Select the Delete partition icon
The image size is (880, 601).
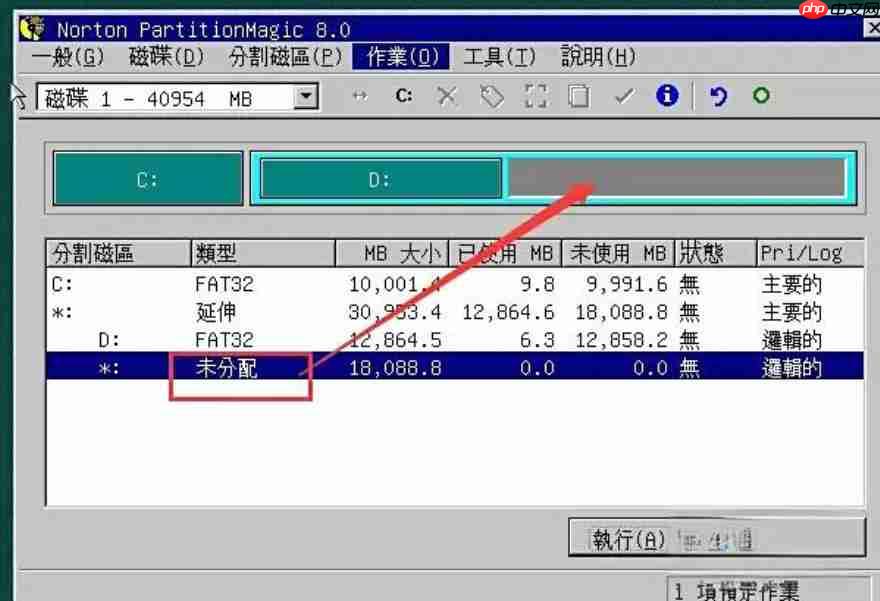click(x=447, y=96)
